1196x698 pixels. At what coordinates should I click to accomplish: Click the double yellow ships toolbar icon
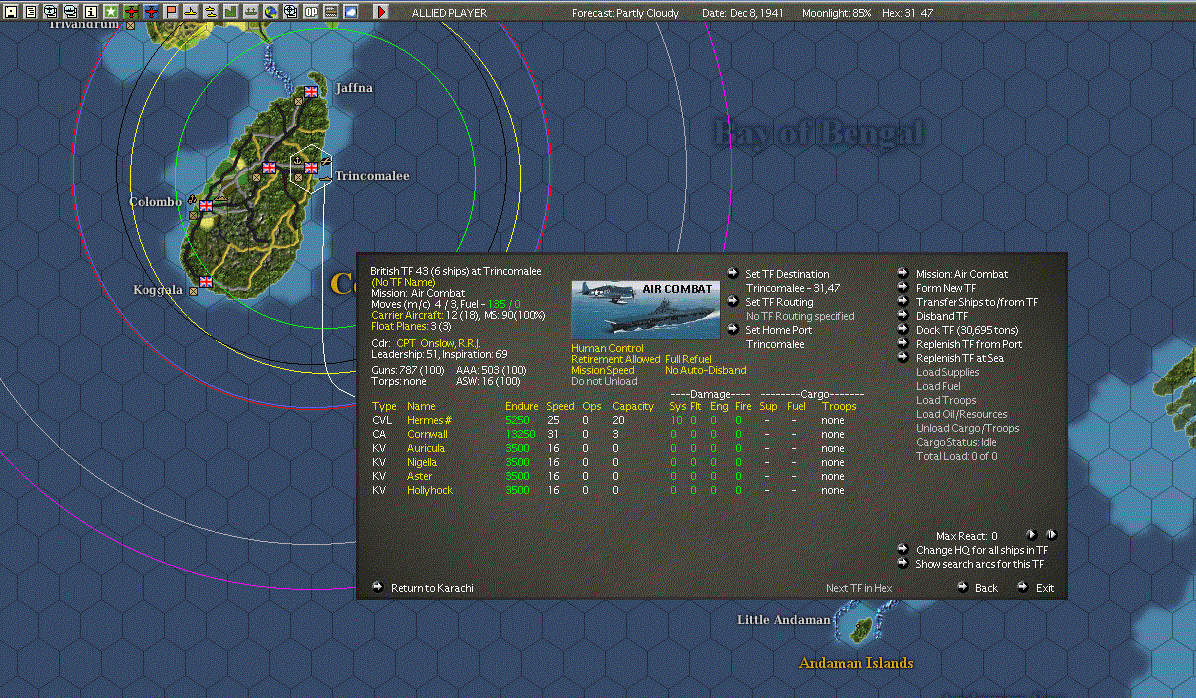coord(211,11)
